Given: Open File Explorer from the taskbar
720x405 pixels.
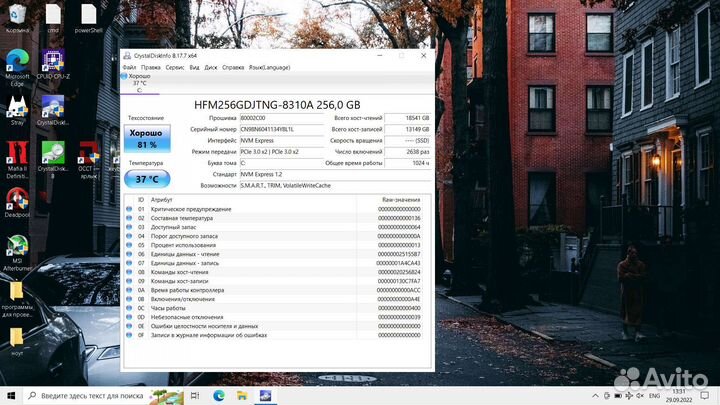Looking at the screenshot, I should click(x=242, y=396).
